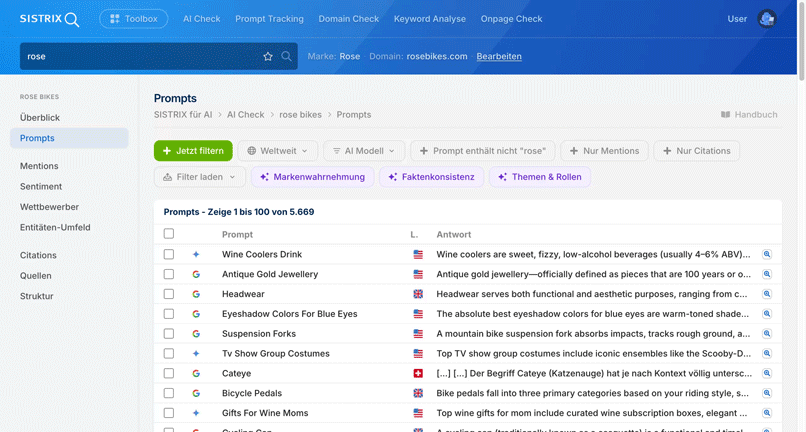Click the Gemini icon on Gifts For Wine Moms row
Viewport: 806px width, 432px height.
[x=196, y=413]
